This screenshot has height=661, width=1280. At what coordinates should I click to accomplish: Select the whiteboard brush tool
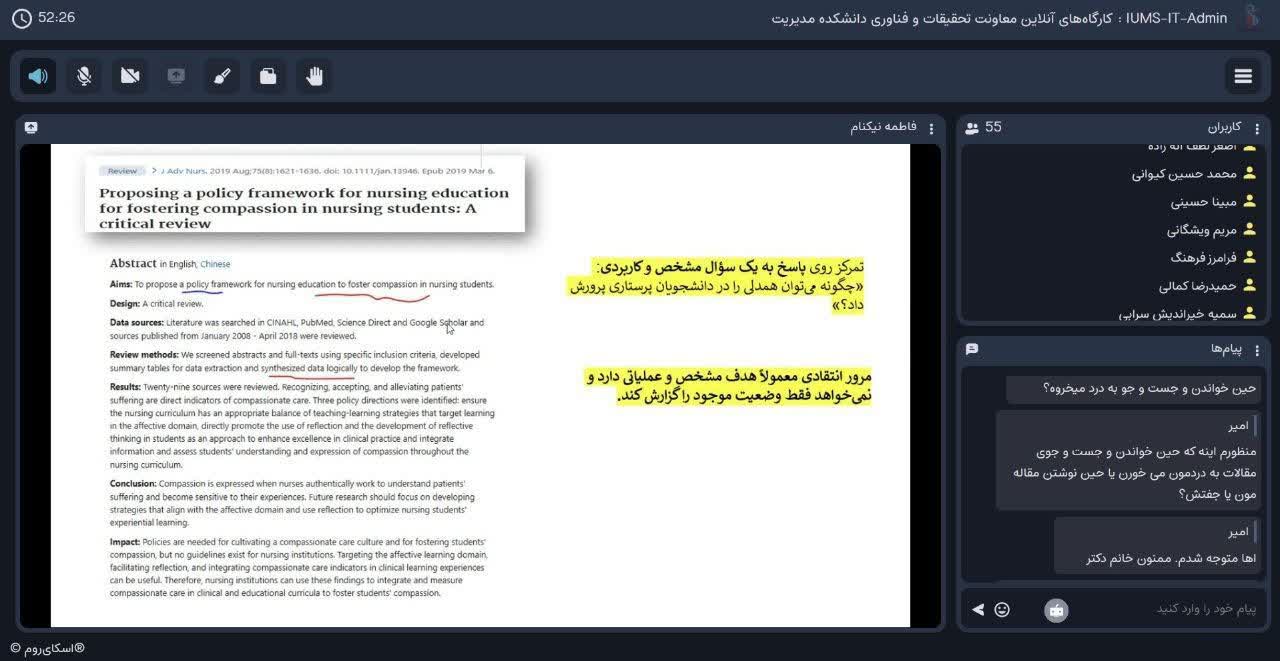pyautogui.click(x=222, y=76)
